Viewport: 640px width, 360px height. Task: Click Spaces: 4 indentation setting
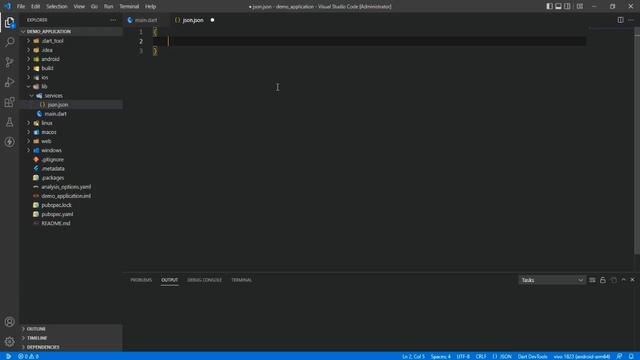pos(441,356)
